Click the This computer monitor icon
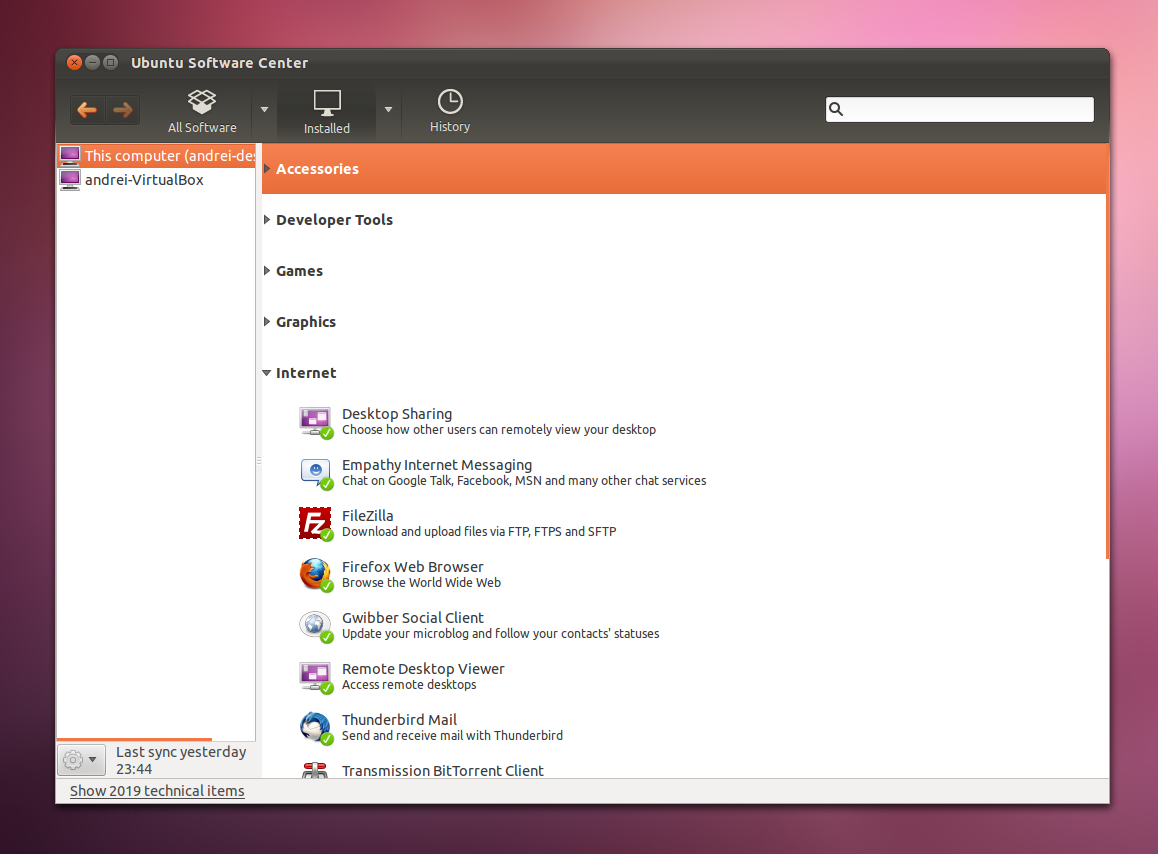 click(70, 156)
